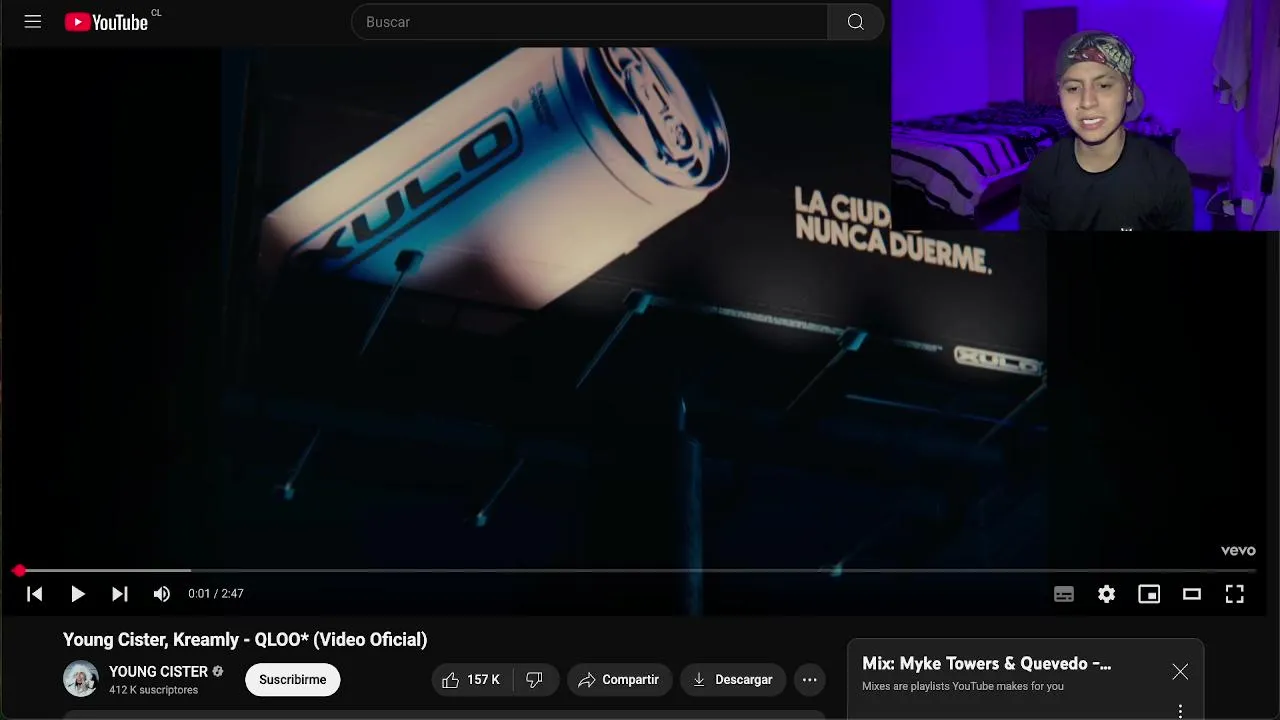Toggle subtitles on the player
Image resolution: width=1280 pixels, height=720 pixels.
[x=1064, y=594]
